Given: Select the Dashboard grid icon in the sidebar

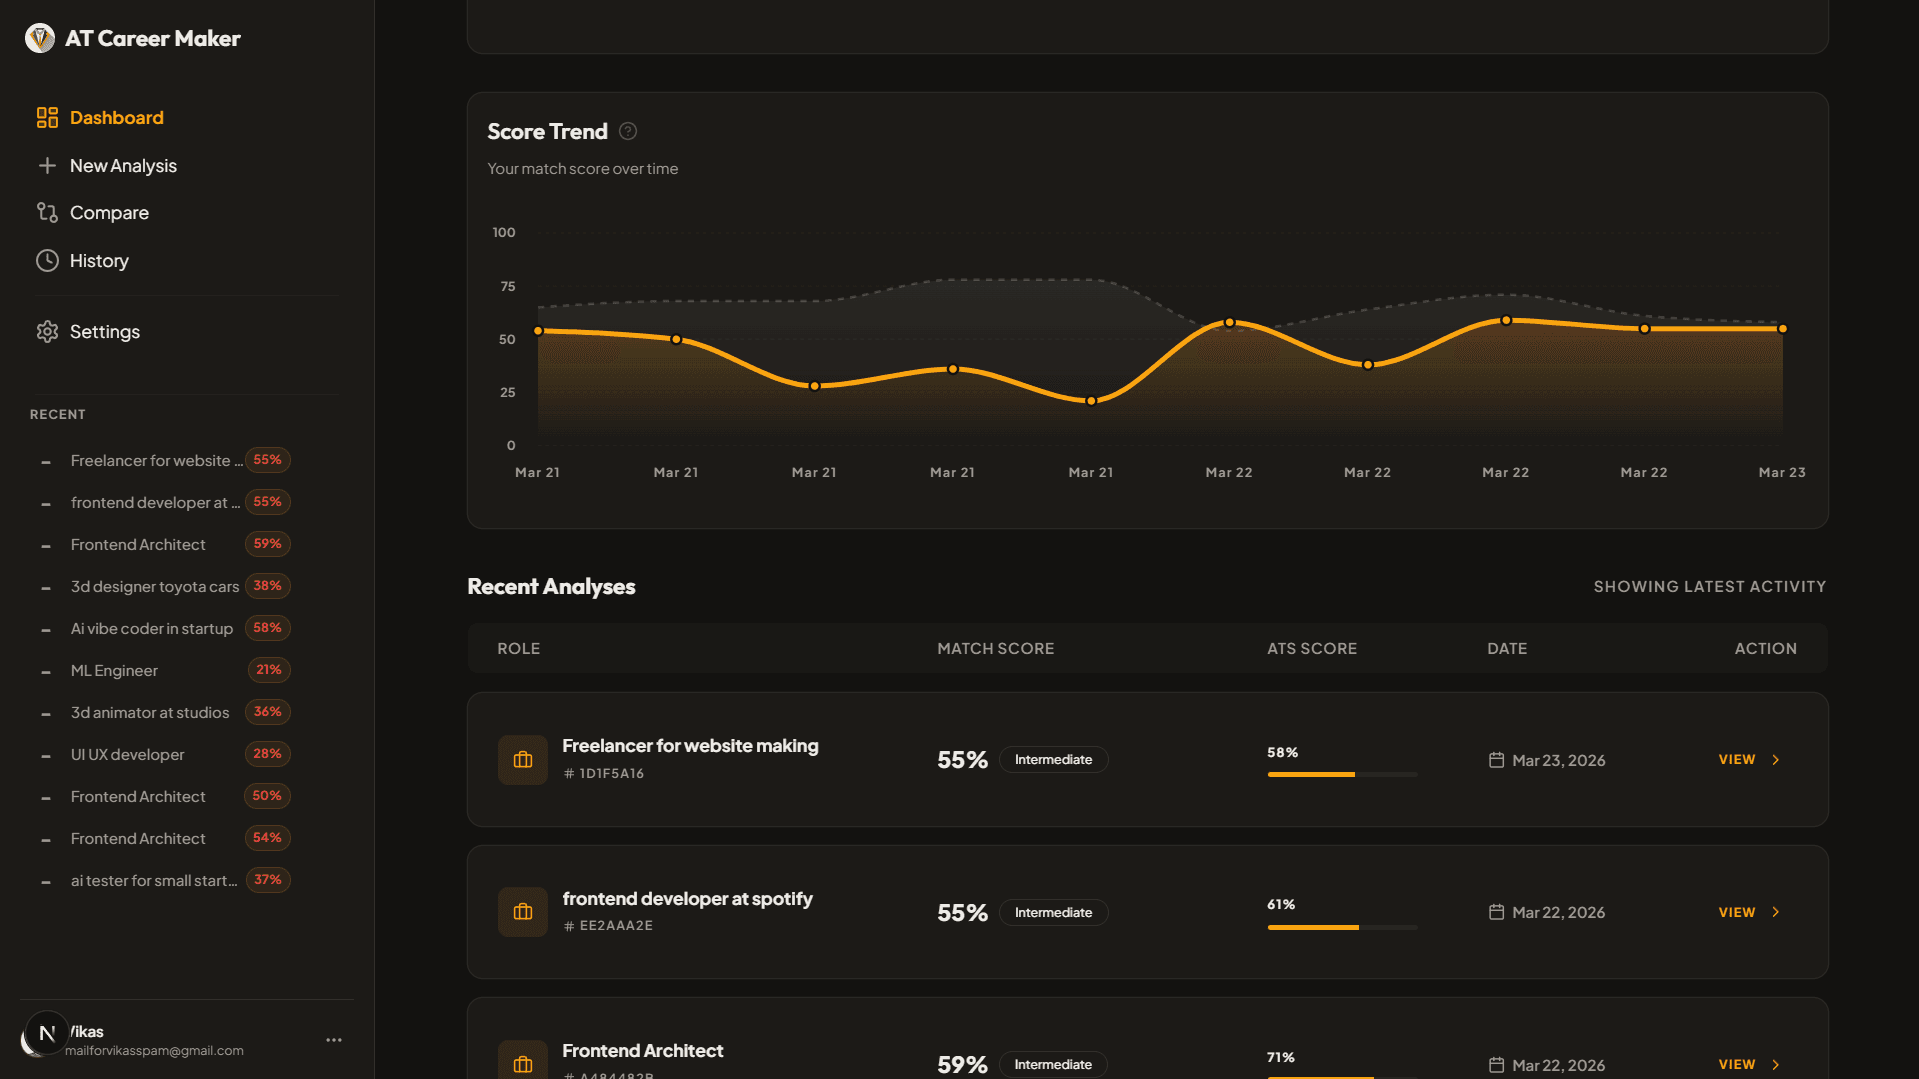Looking at the screenshot, I should tap(46, 117).
